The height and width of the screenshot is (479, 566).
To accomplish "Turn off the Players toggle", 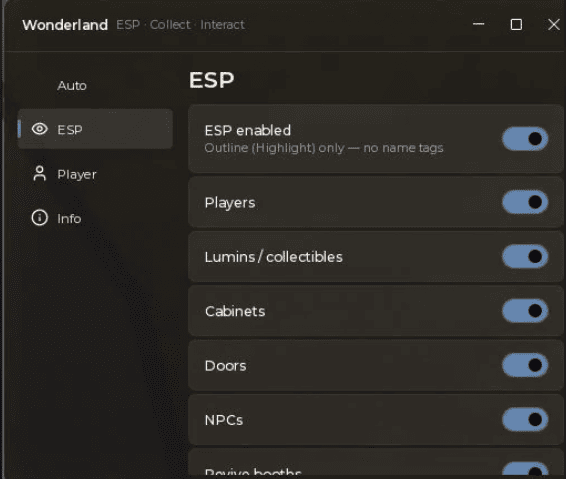I will (525, 202).
